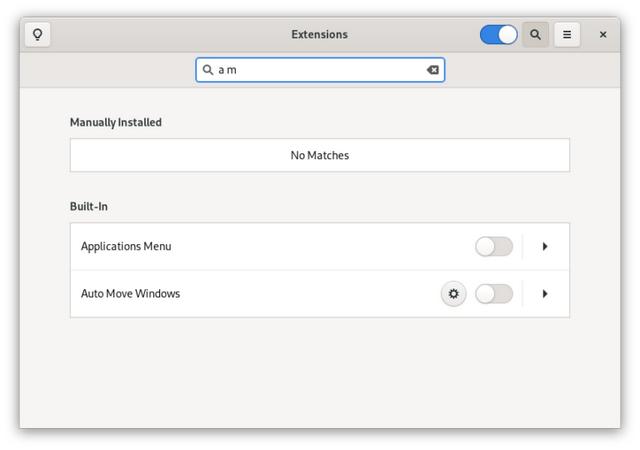Image resolution: width=640 pixels, height=450 pixels.
Task: Clear the search text with the backspace icon
Action: pyautogui.click(x=432, y=70)
